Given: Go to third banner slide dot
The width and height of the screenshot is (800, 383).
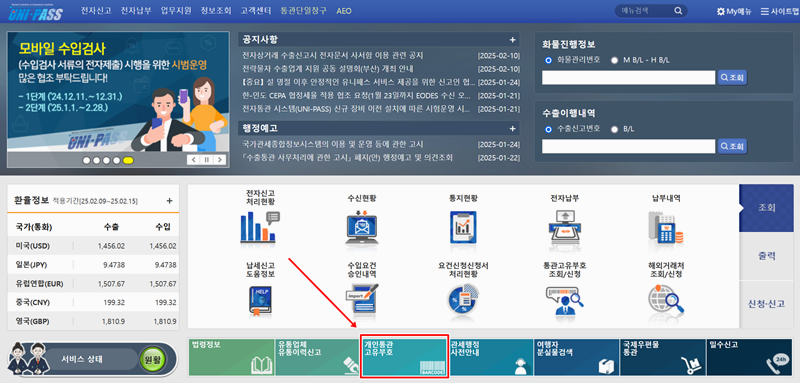Looking at the screenshot, I should pos(106,160).
